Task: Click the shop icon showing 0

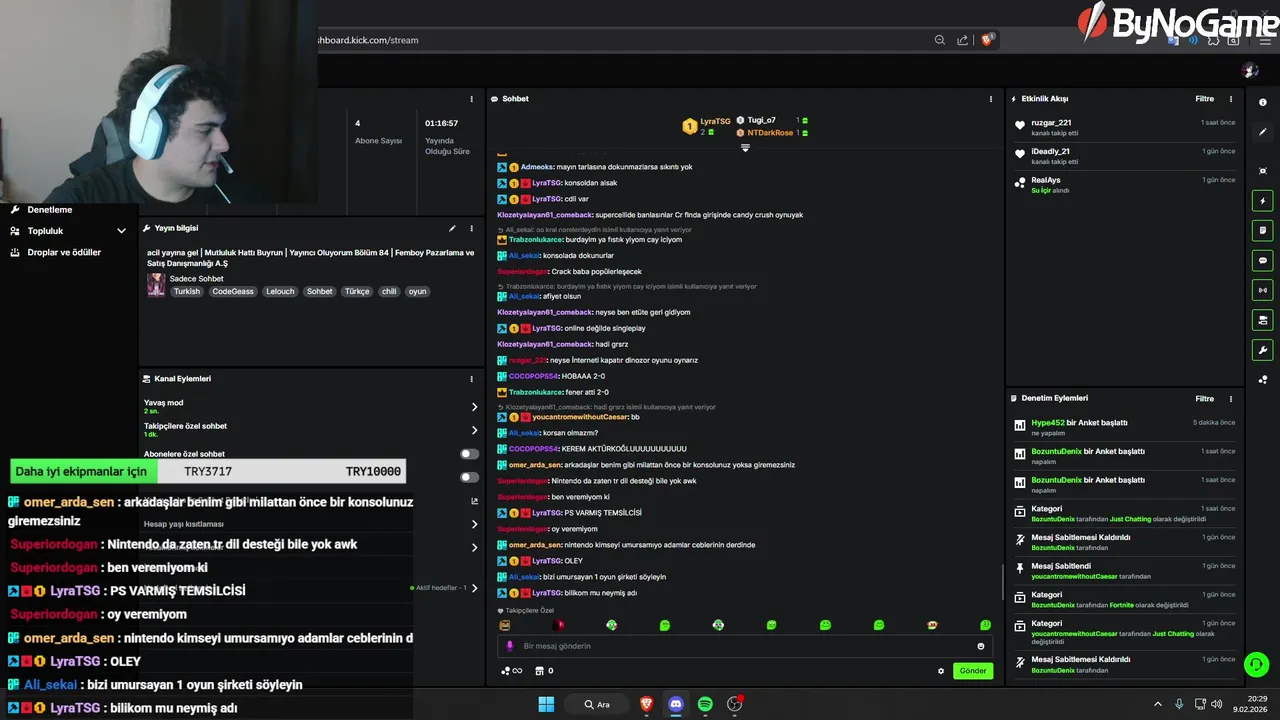Action: [544, 671]
